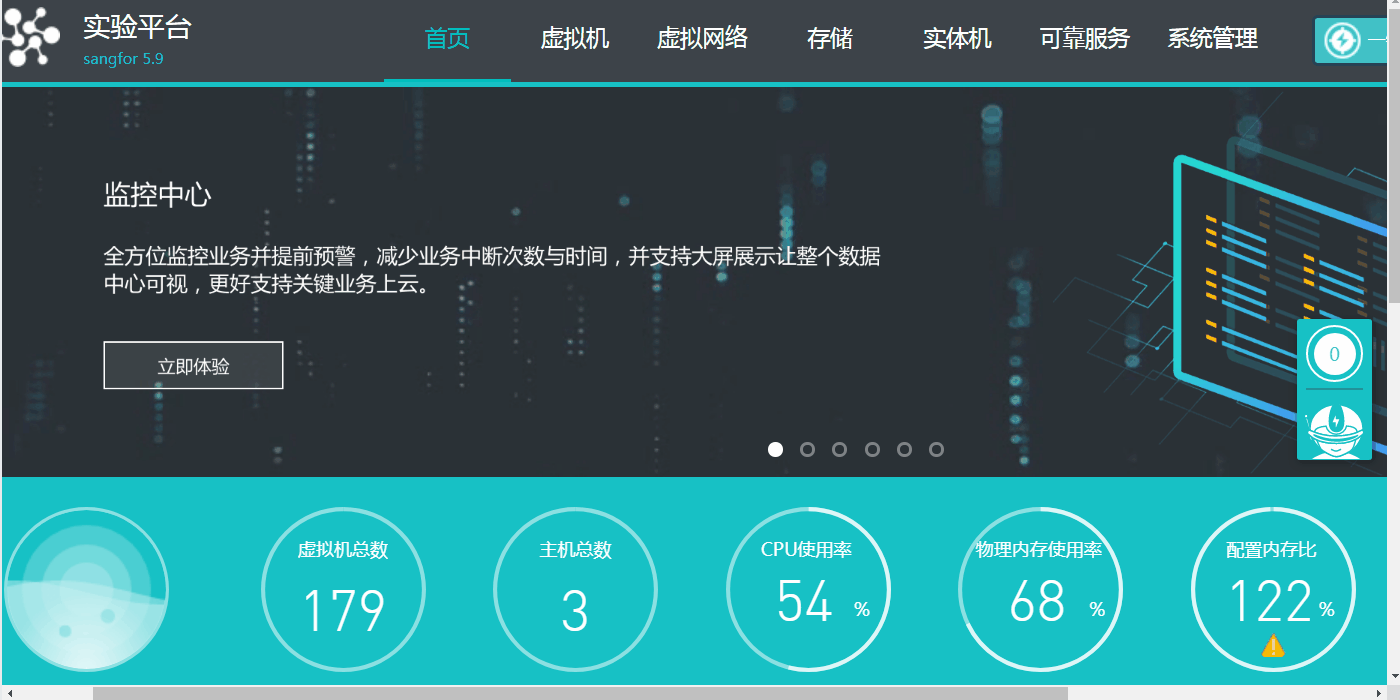
Task: Click the 物理内存使用率 circle
Action: click(1040, 590)
